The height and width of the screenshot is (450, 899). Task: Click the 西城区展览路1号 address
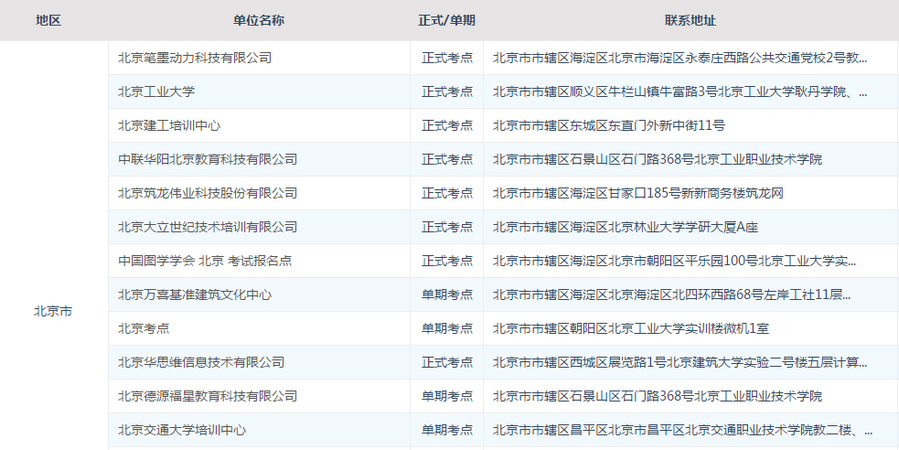point(680,362)
